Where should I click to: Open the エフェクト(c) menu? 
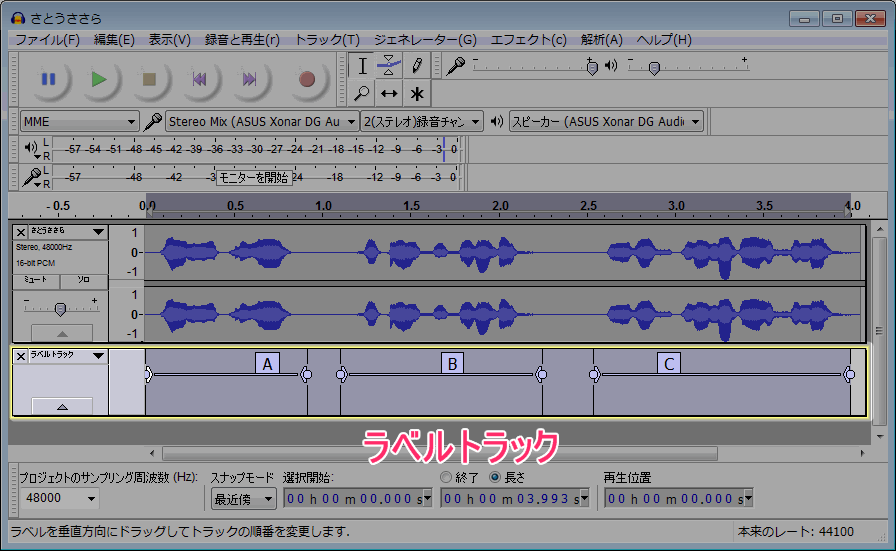click(x=528, y=39)
